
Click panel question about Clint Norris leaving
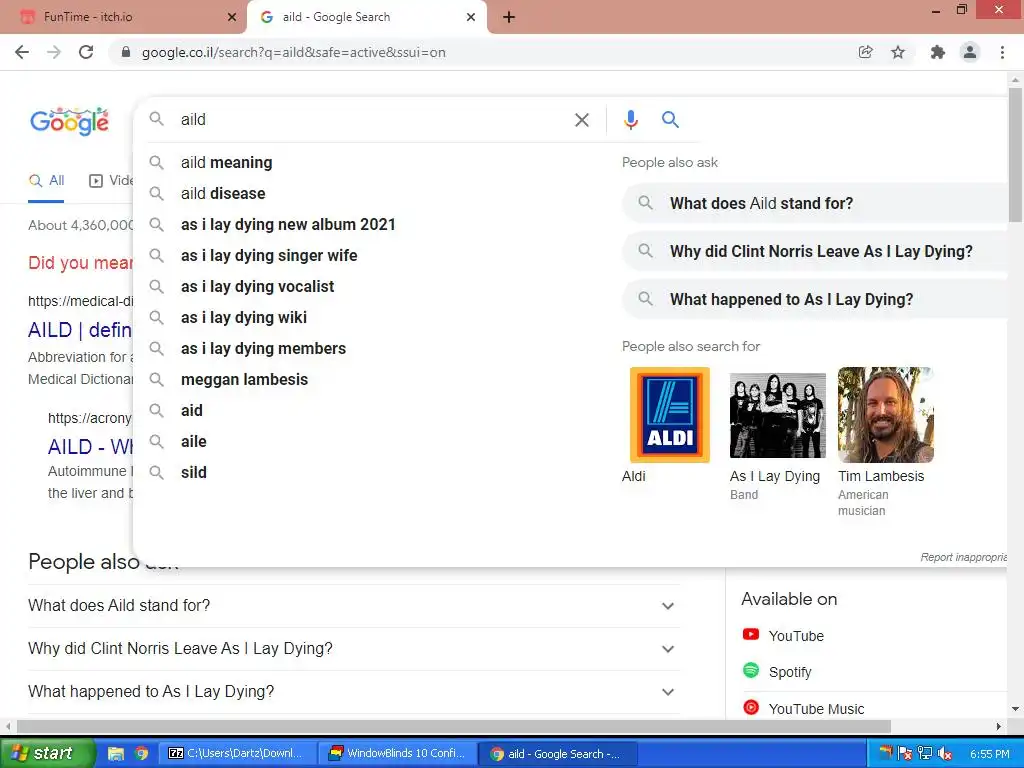tap(814, 251)
